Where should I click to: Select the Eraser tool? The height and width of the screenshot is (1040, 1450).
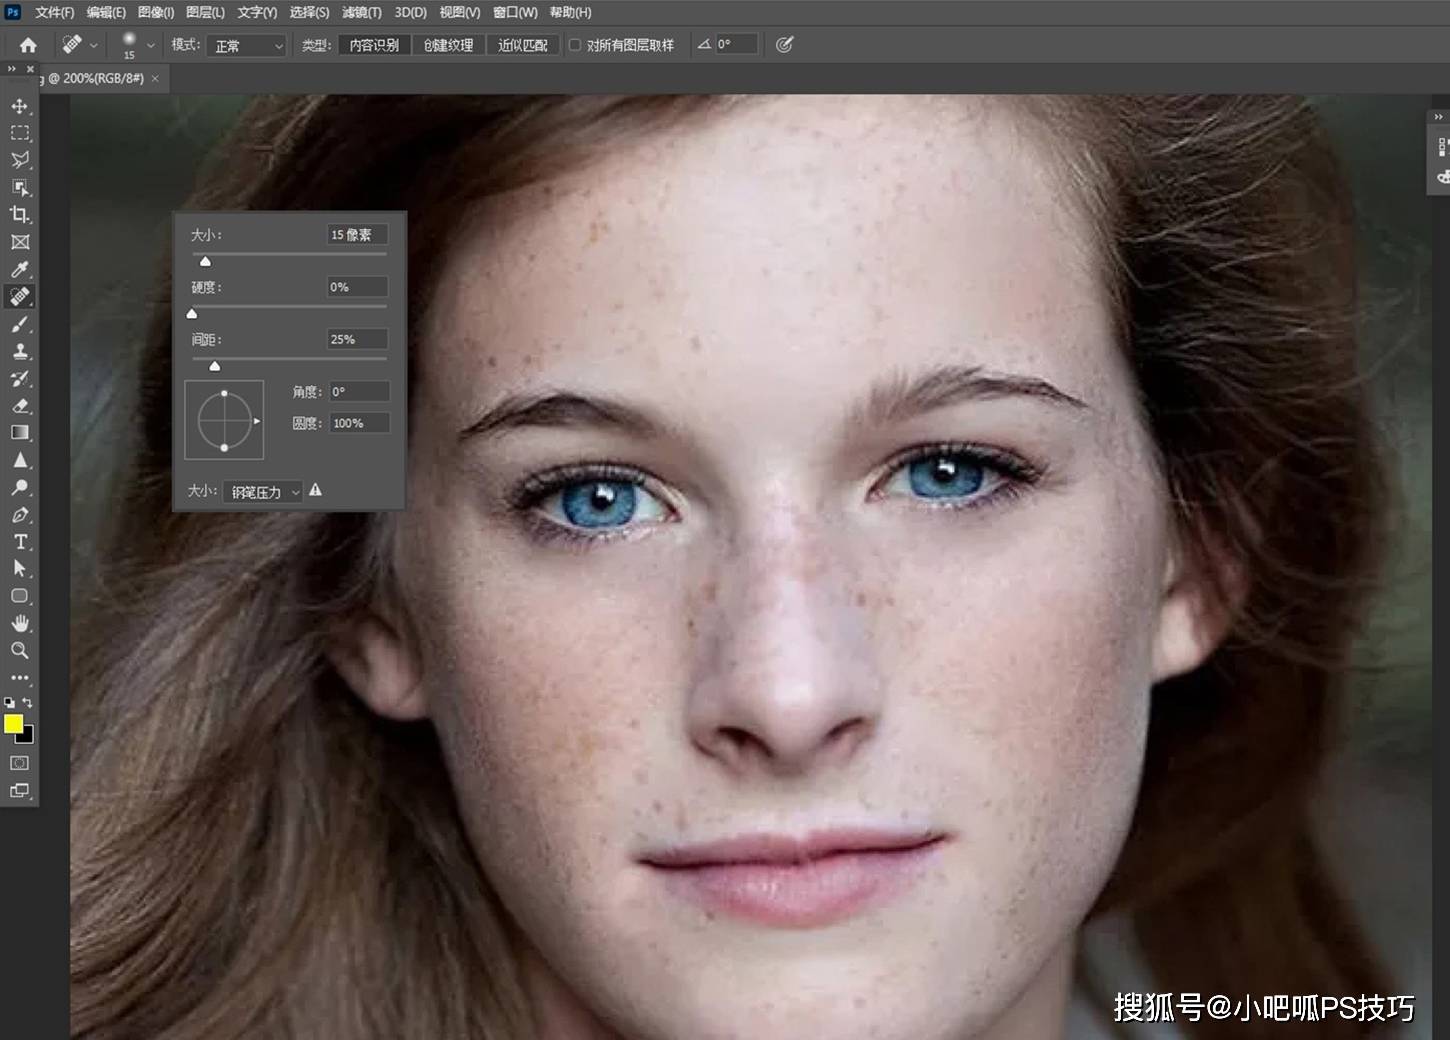[x=19, y=406]
